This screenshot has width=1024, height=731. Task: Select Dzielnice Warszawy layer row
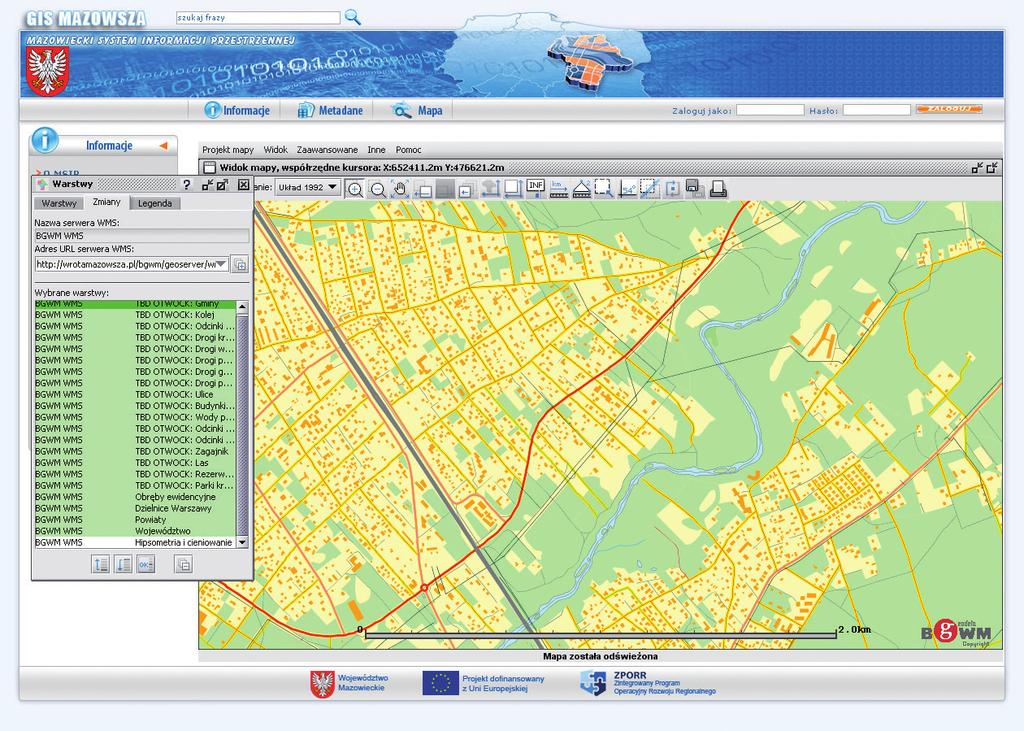point(135,508)
